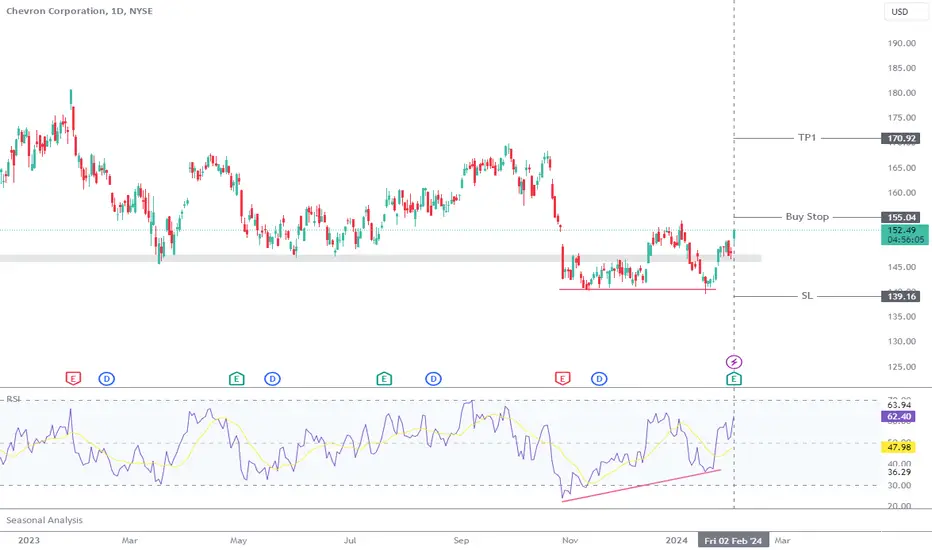
Task: Click the green earnings E marker after Jul
Action: (384, 378)
